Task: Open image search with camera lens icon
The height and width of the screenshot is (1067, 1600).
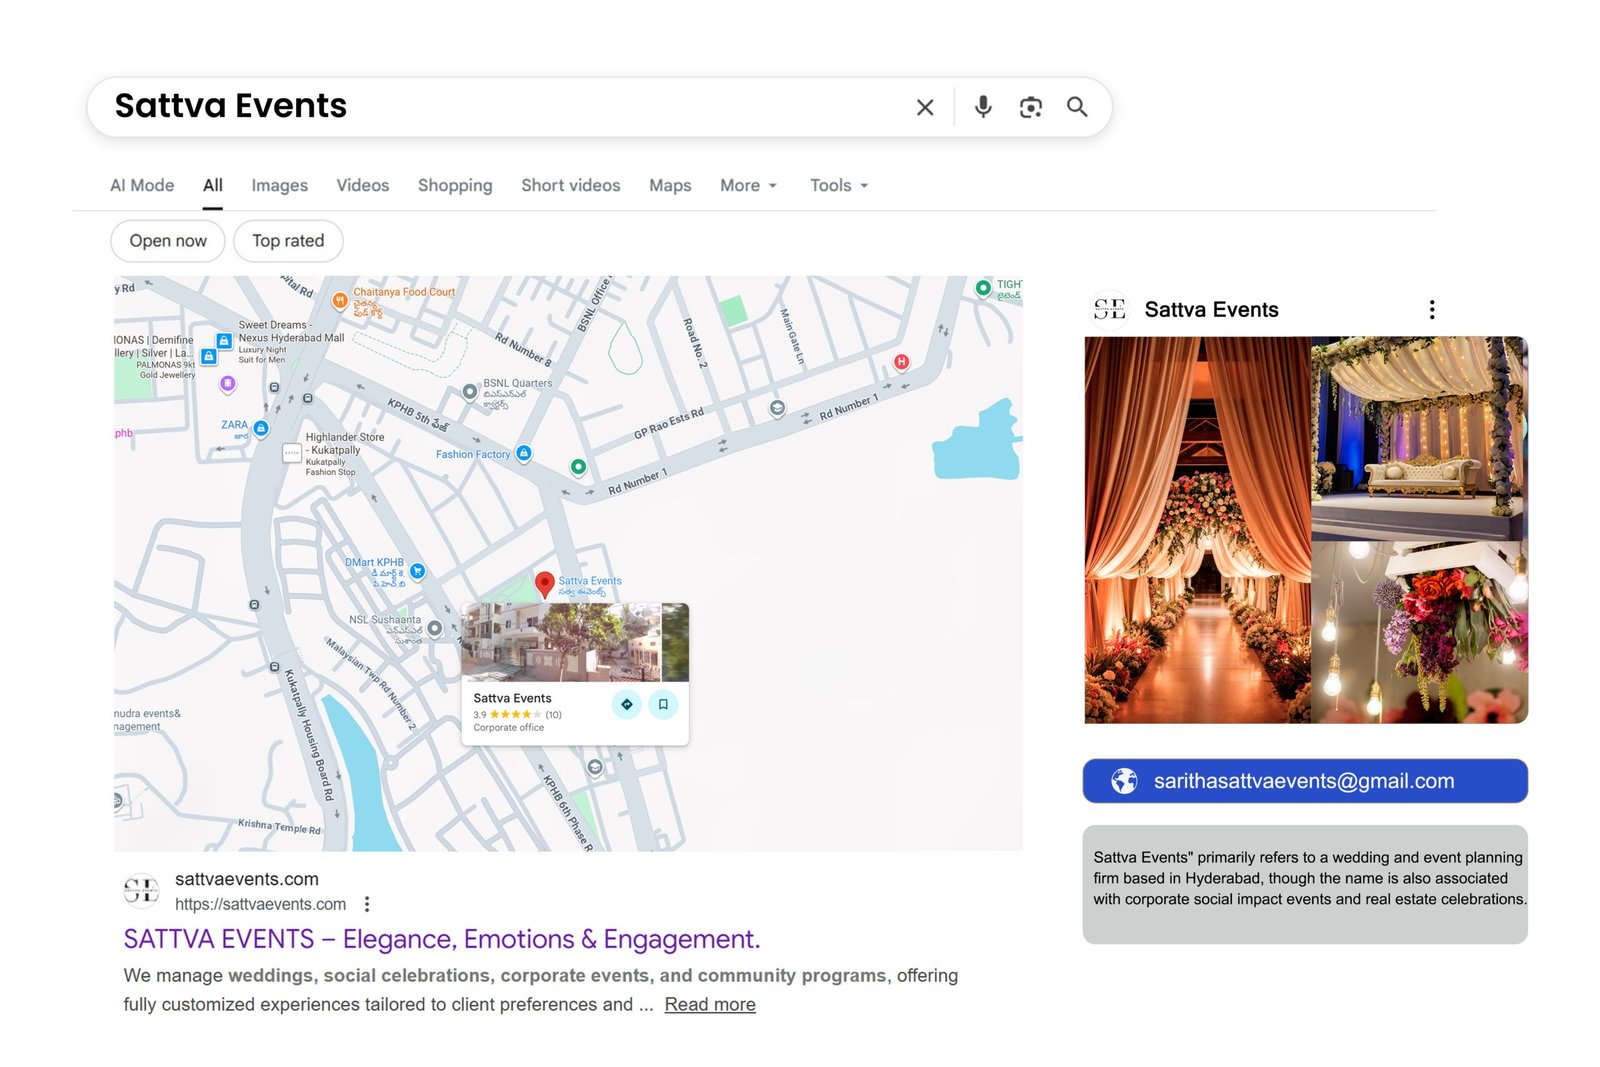Action: click(1030, 107)
